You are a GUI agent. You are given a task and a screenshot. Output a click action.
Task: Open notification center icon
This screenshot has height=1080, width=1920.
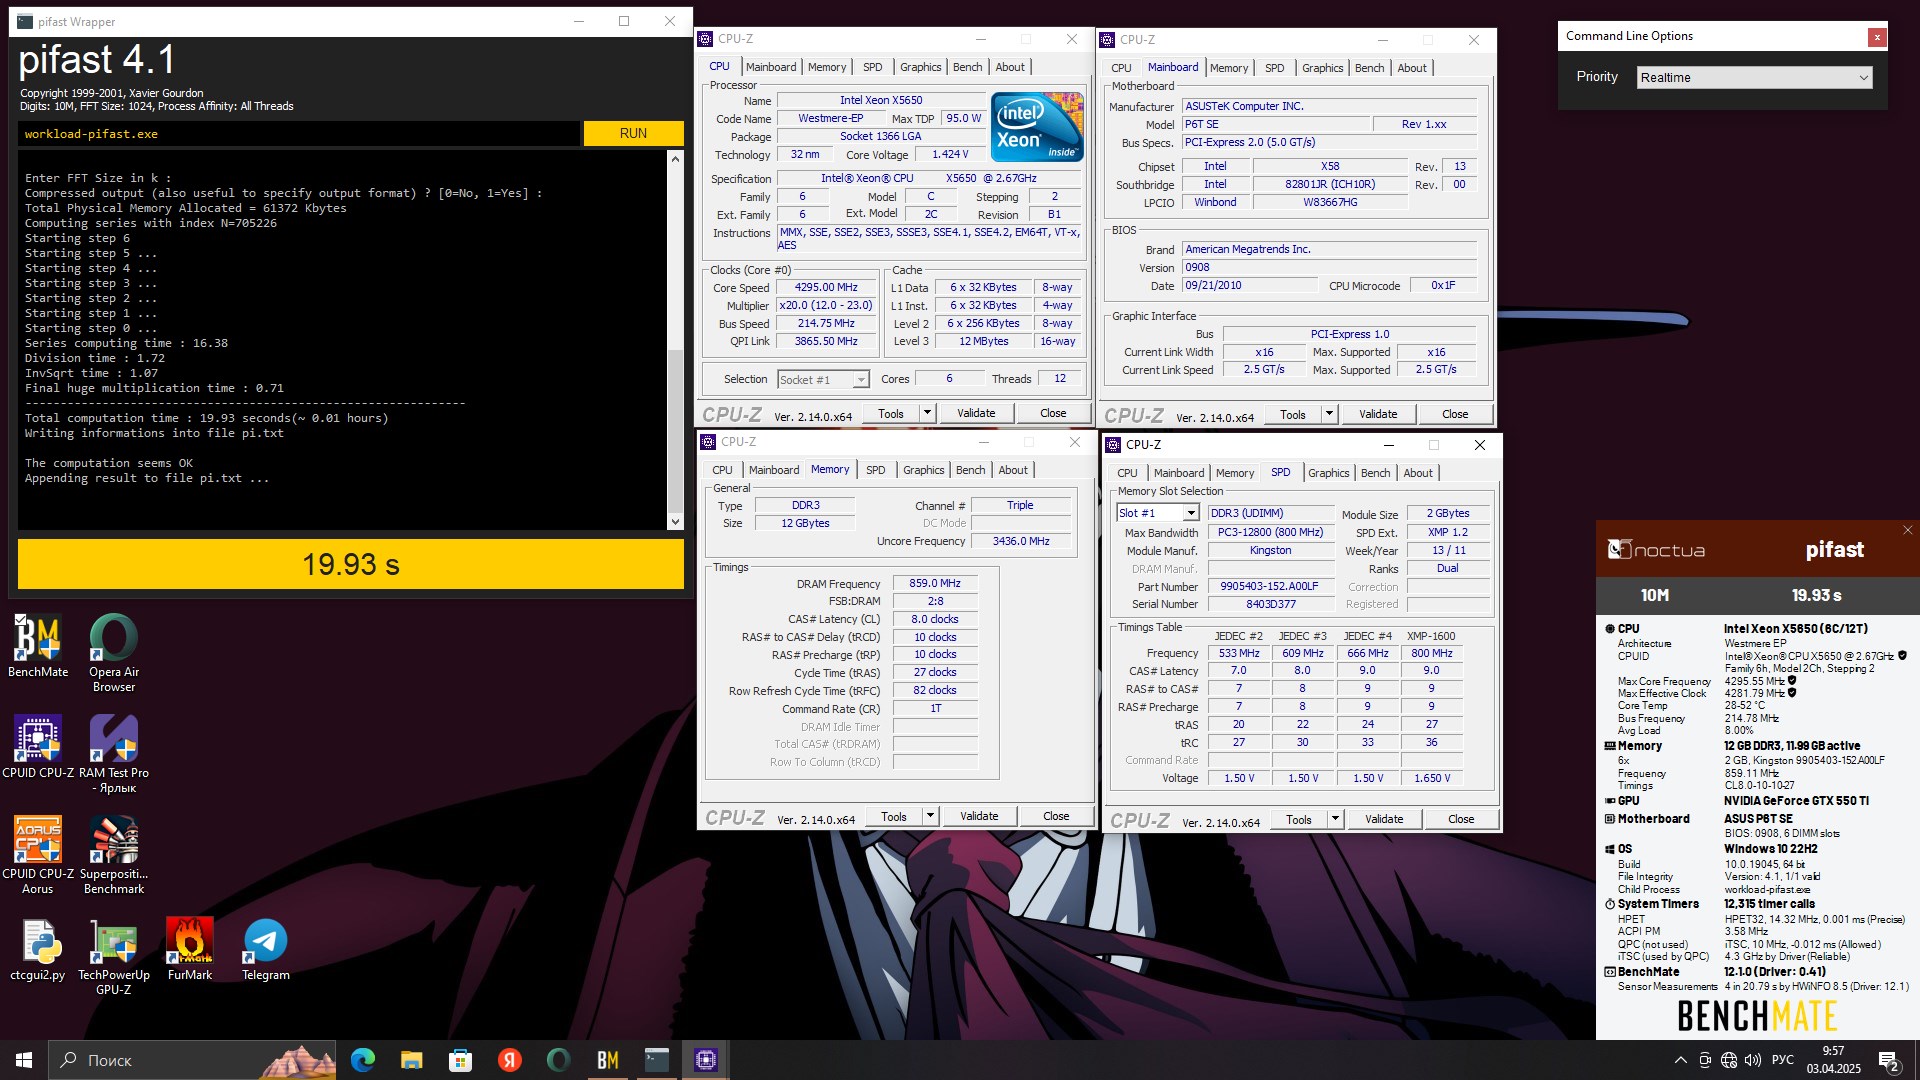click(x=1889, y=1061)
